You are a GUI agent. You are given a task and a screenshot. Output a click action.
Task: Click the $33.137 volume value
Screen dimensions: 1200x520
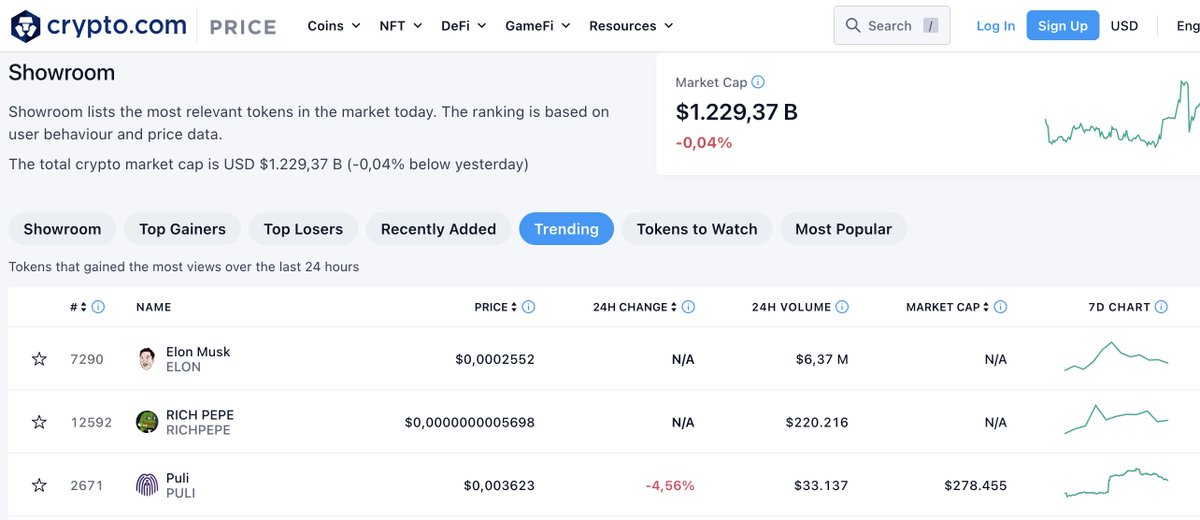tap(821, 485)
